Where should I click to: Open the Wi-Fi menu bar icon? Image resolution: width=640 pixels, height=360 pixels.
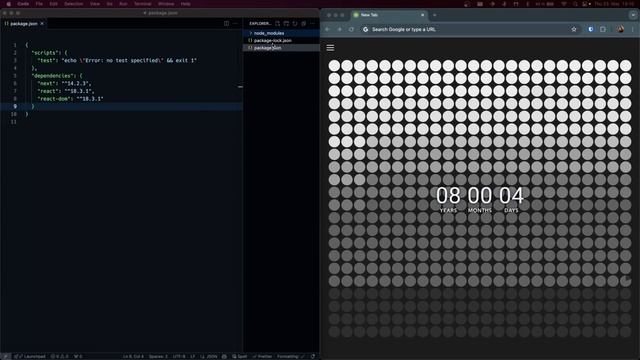(564, 4)
